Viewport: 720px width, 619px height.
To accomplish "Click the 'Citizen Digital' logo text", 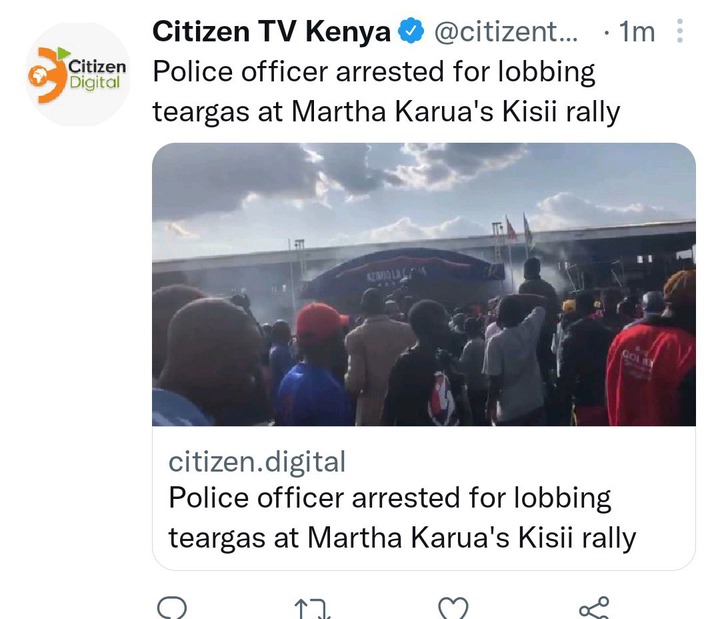I will [x=97, y=74].
